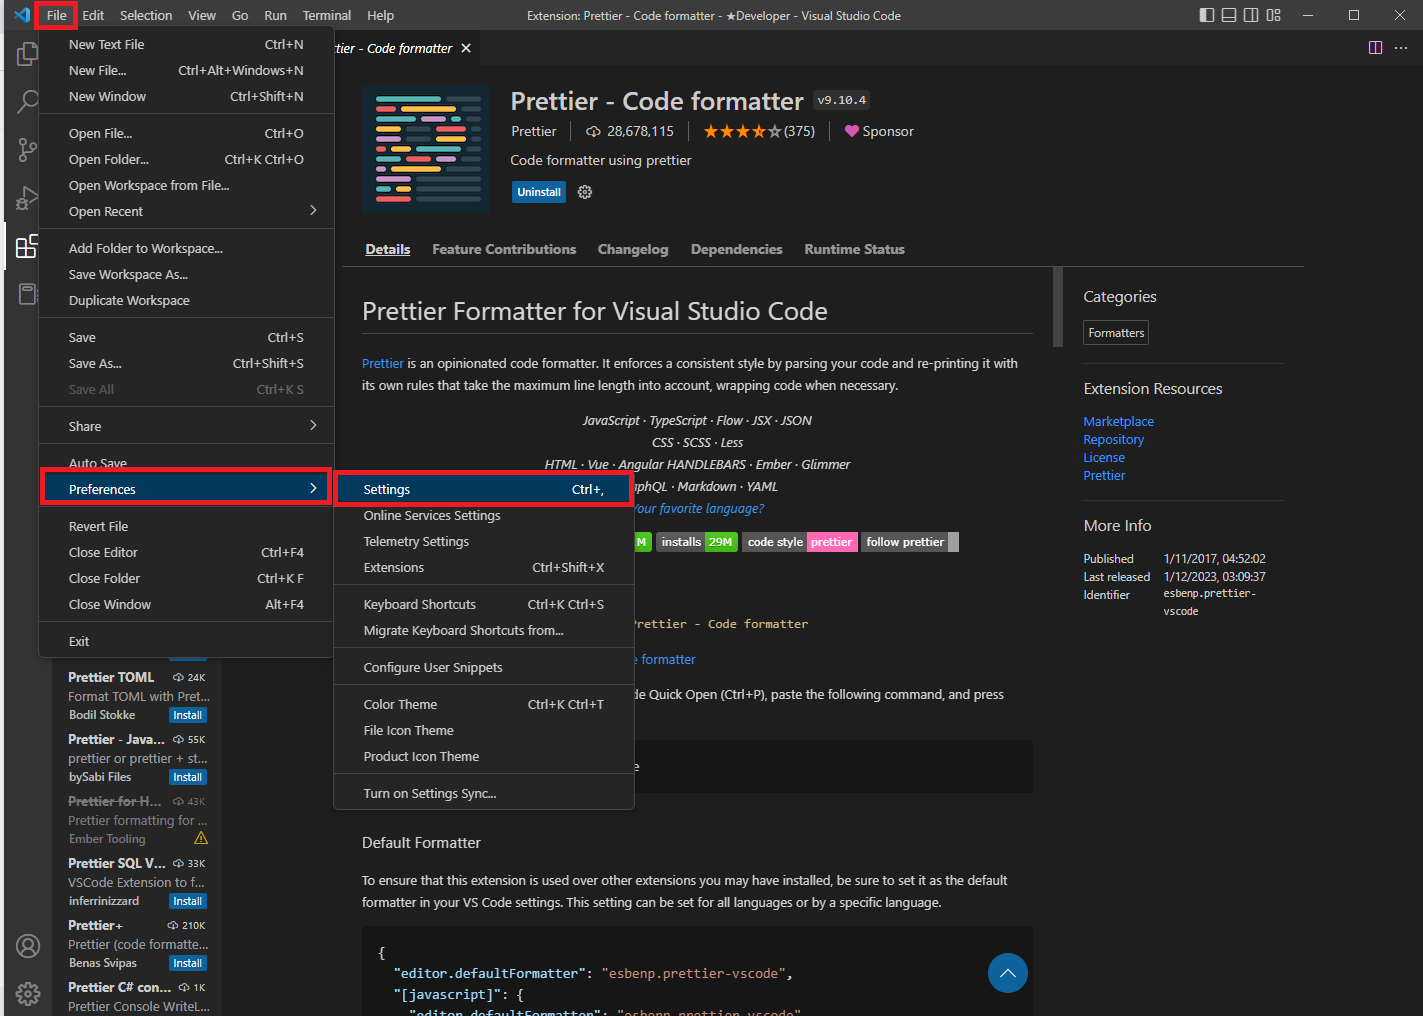Toggle the Auto Save menu option
1423x1016 pixels.
[x=186, y=463]
